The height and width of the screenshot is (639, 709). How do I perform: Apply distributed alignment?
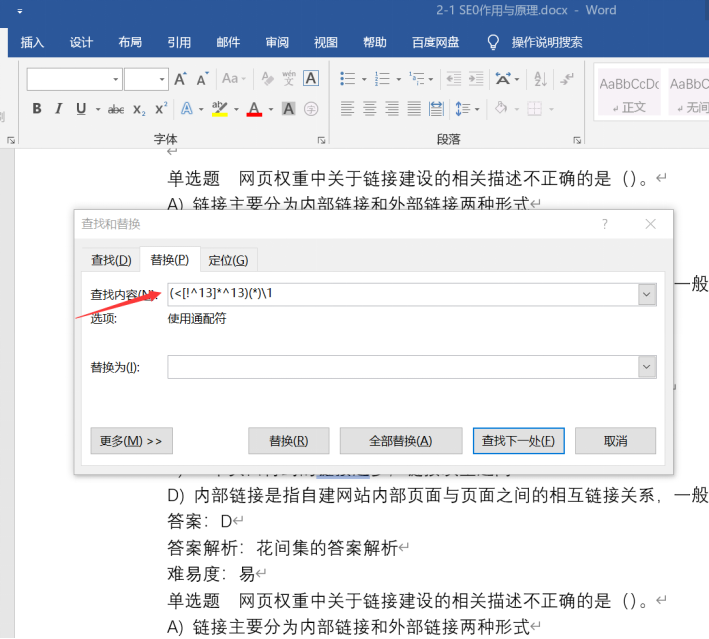click(x=436, y=109)
